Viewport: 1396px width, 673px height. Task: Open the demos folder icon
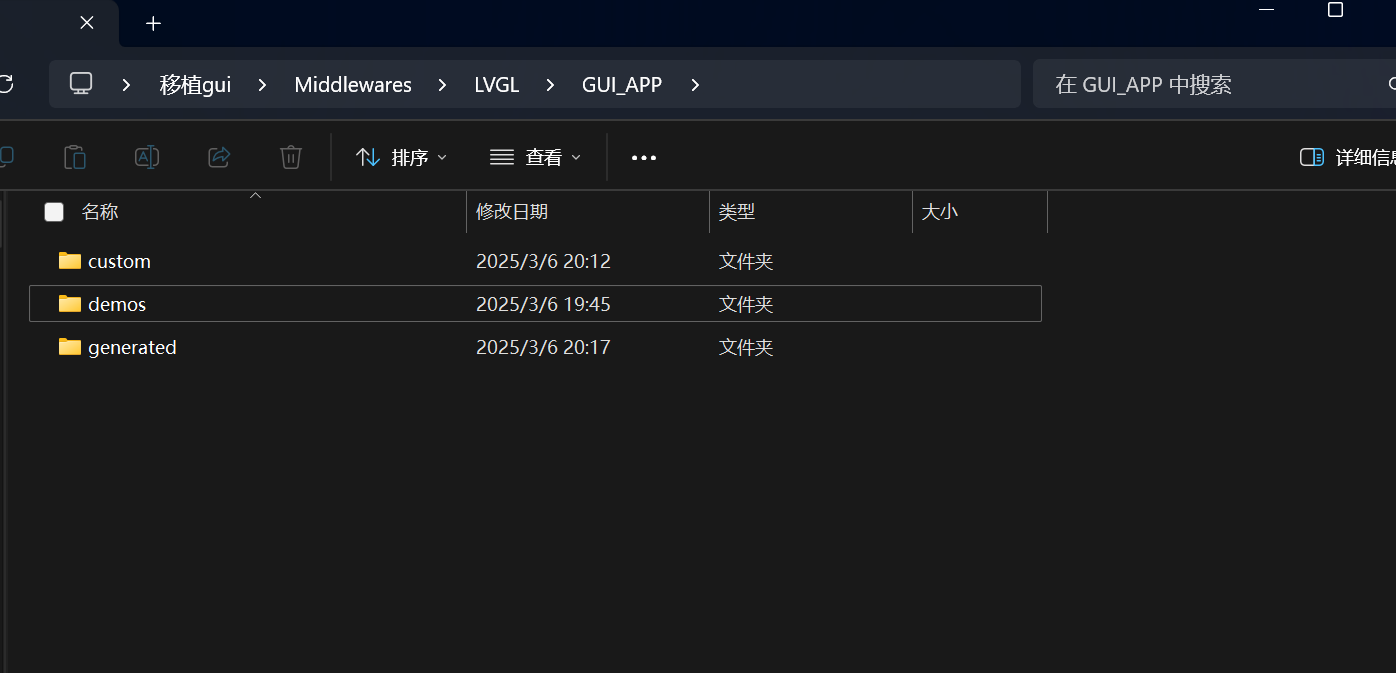tap(68, 304)
